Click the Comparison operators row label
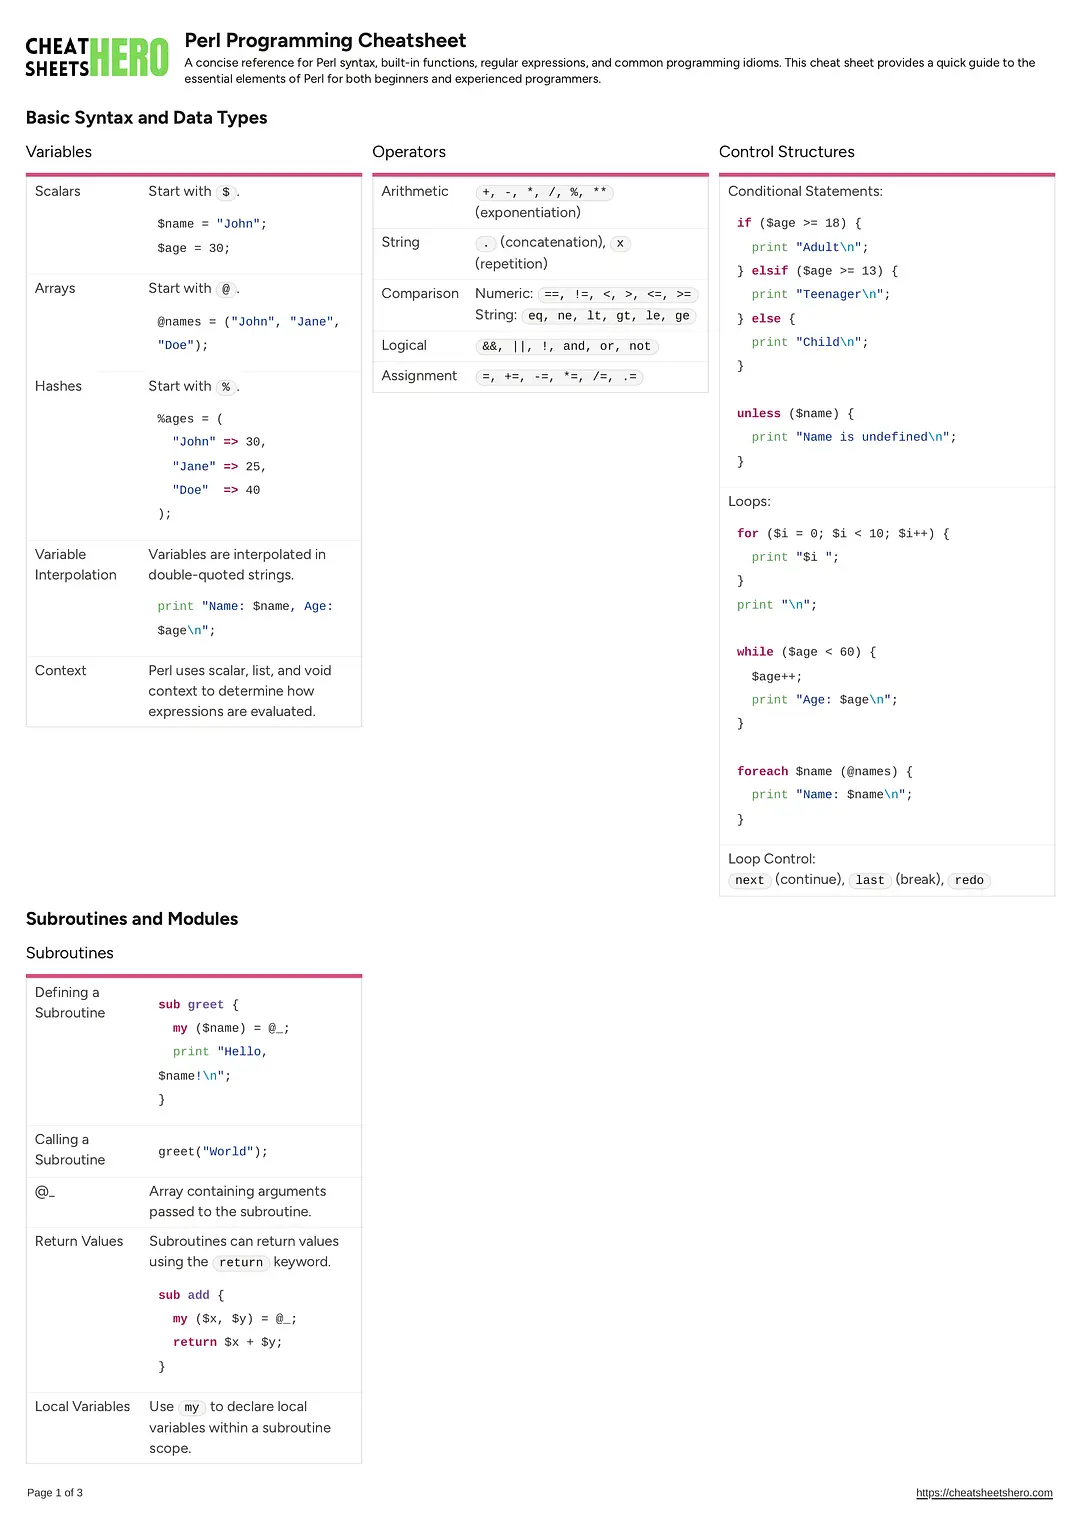Viewport: 1080px width, 1526px height. click(x=420, y=293)
